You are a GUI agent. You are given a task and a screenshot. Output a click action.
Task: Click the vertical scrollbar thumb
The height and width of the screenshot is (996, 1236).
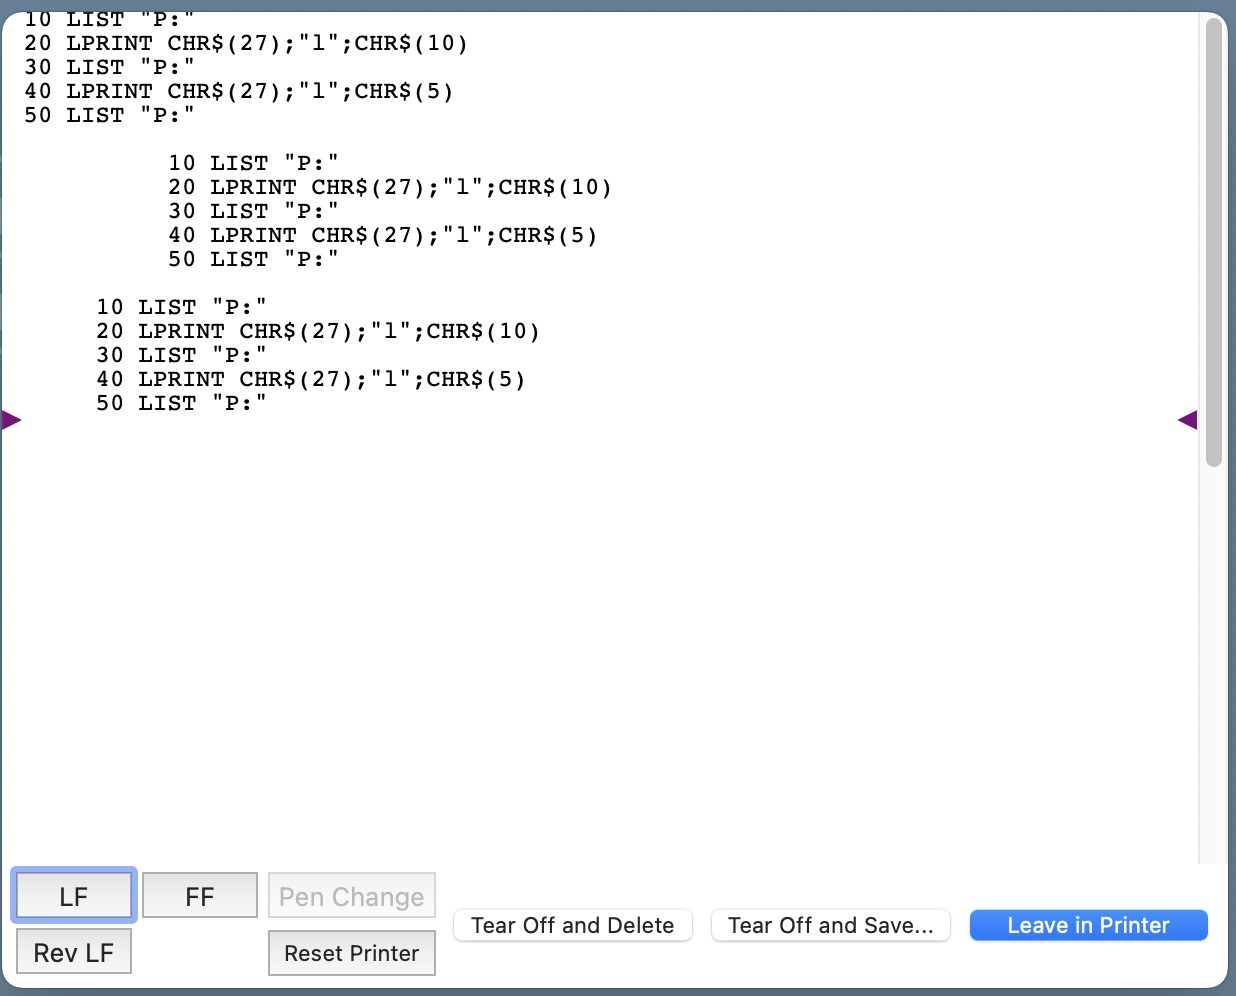(1213, 240)
